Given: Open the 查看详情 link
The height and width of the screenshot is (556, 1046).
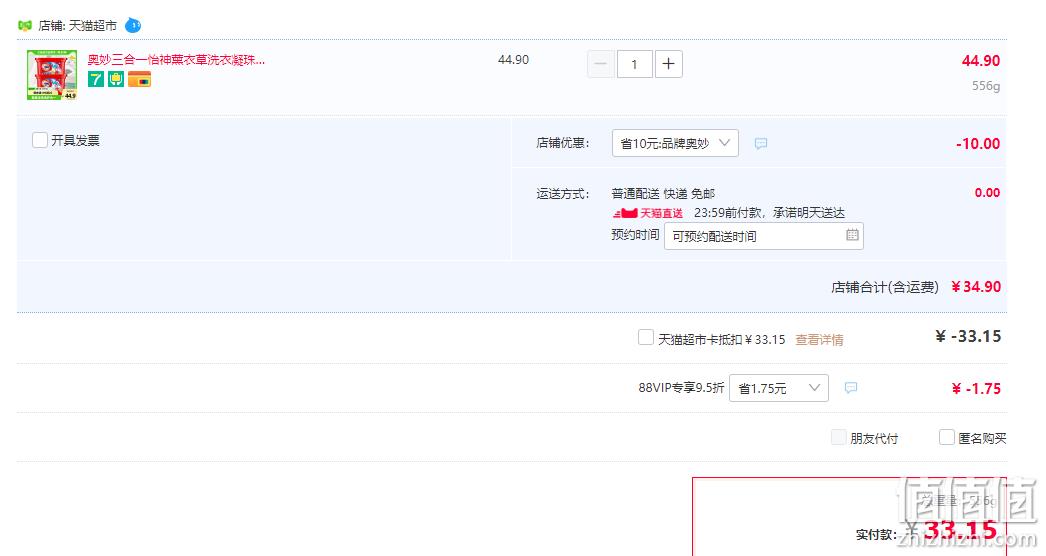Looking at the screenshot, I should pos(819,340).
